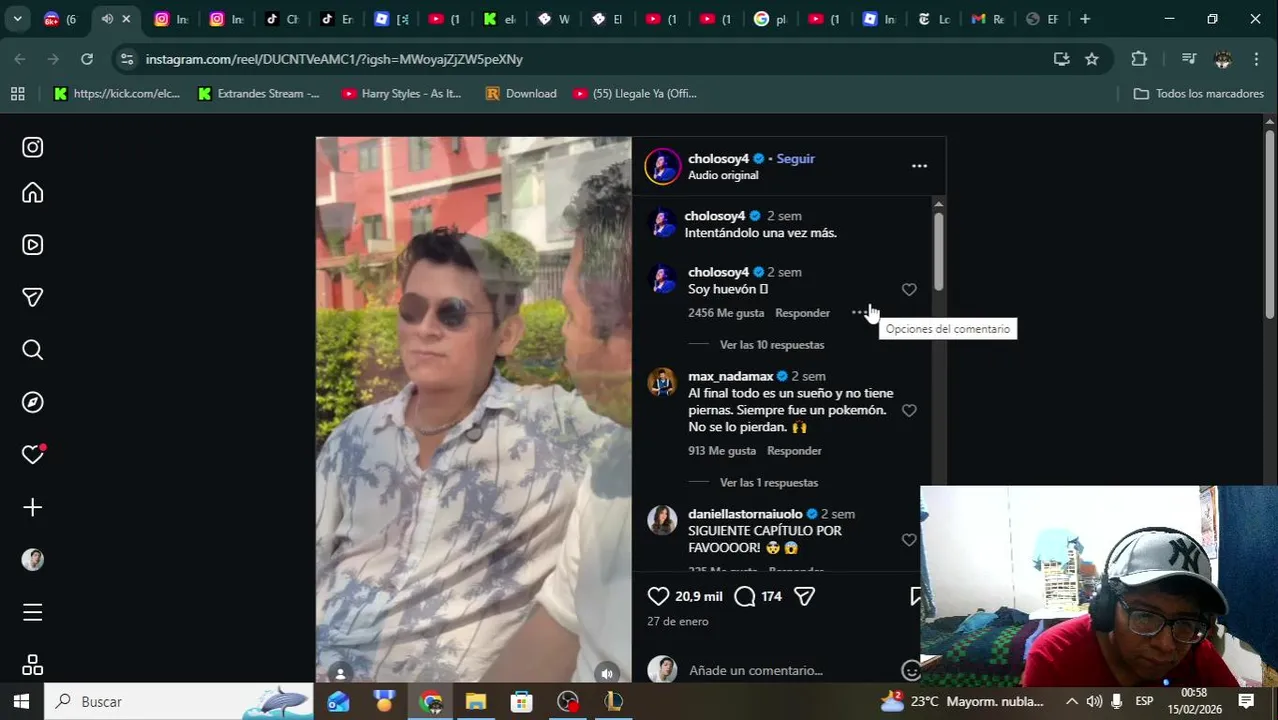The width and height of the screenshot is (1278, 720).
Task: Open post options three dots beside Seguir
Action: (x=919, y=166)
